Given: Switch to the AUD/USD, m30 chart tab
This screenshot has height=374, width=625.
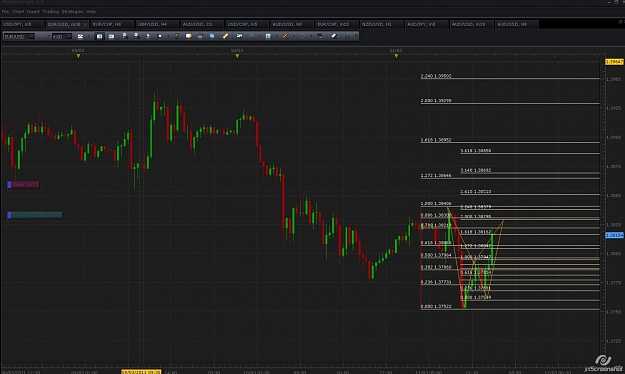Looking at the screenshot, I should pyautogui.click(x=472, y=24).
